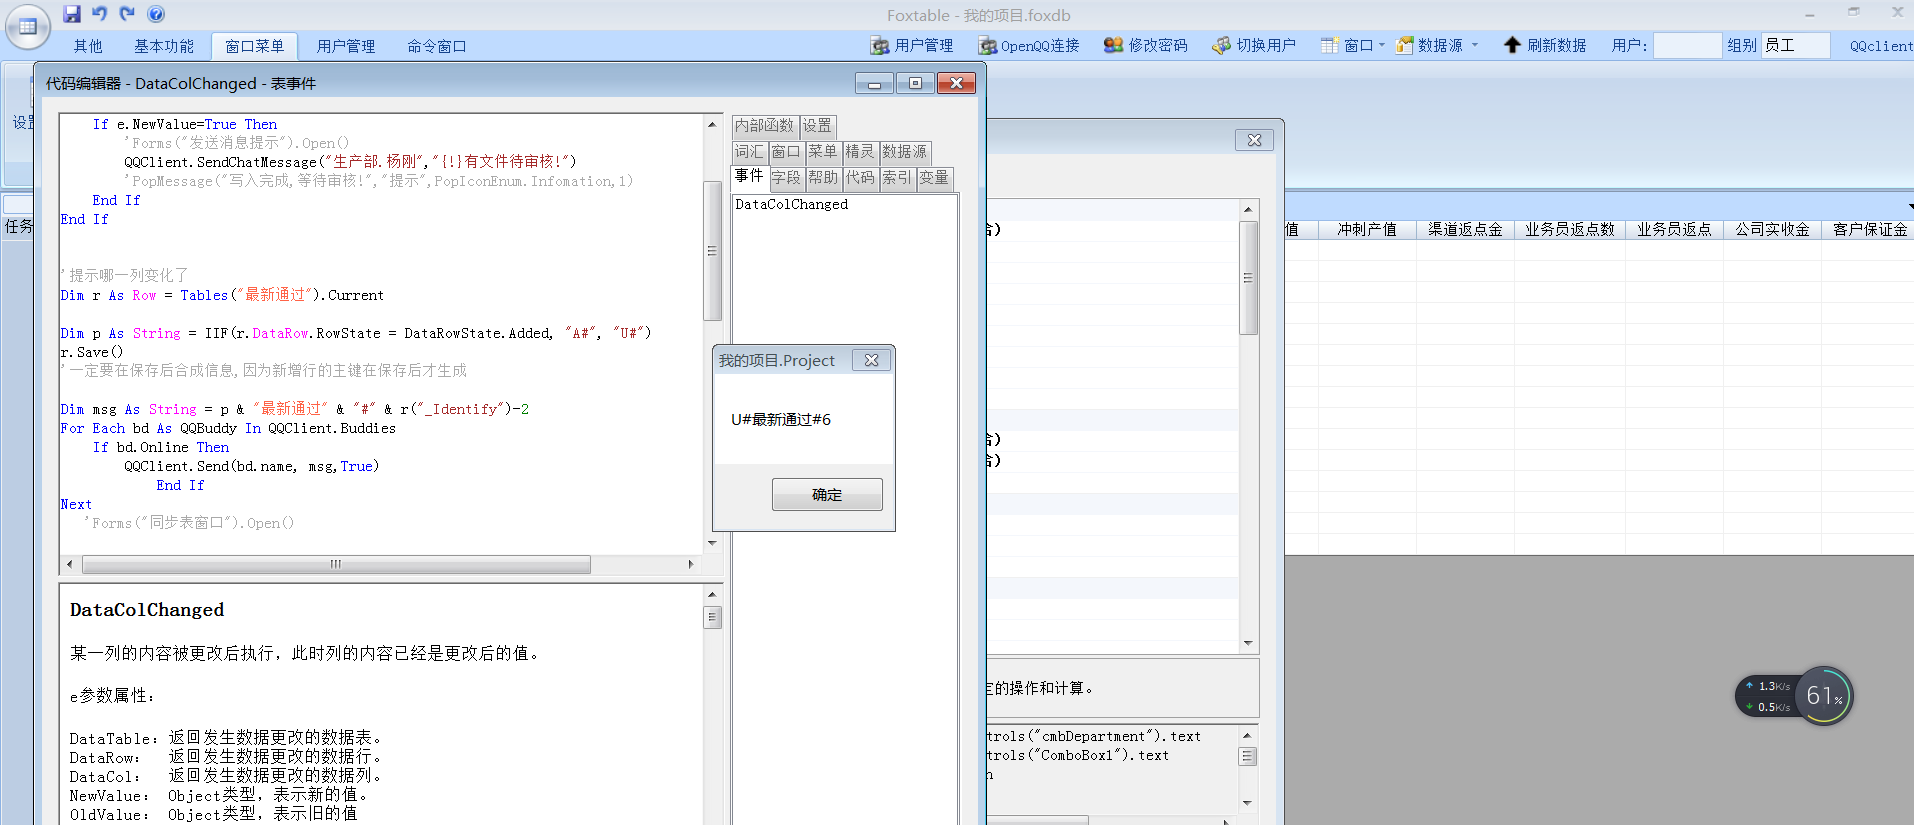Click code editor scroll down arrow
This screenshot has width=1914, height=825.
point(712,543)
